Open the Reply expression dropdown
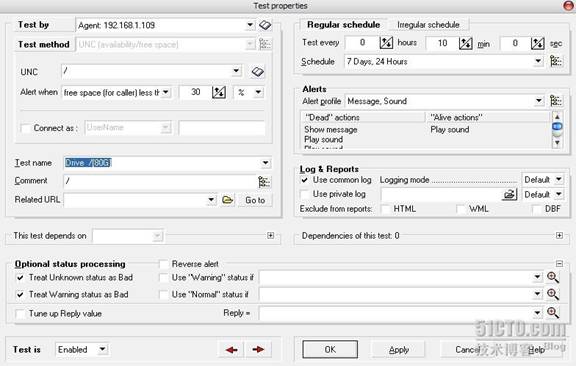 tap(537, 313)
